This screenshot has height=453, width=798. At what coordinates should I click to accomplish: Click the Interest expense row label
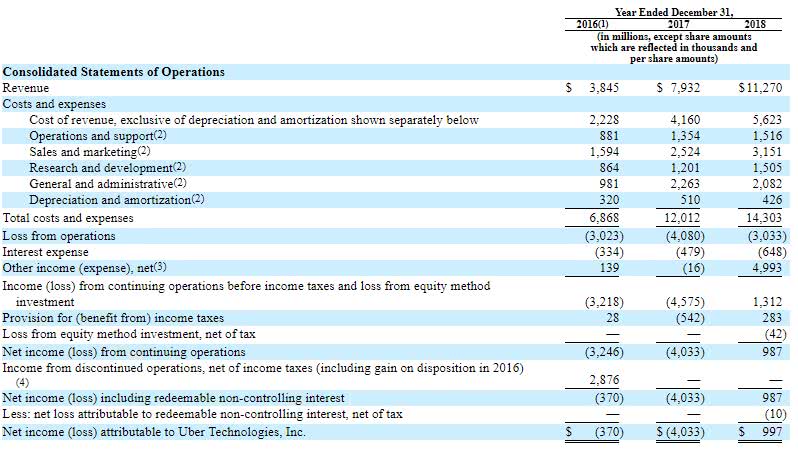click(45, 252)
